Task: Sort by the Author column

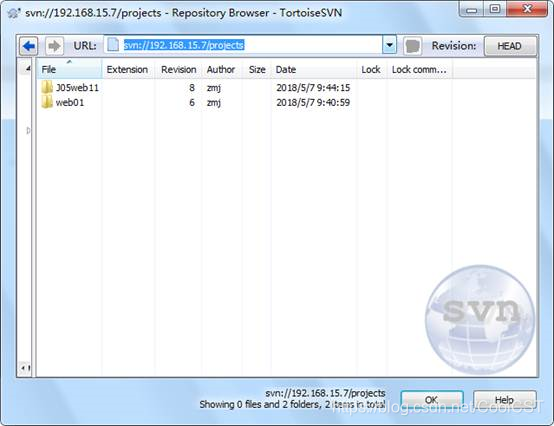Action: 222,69
